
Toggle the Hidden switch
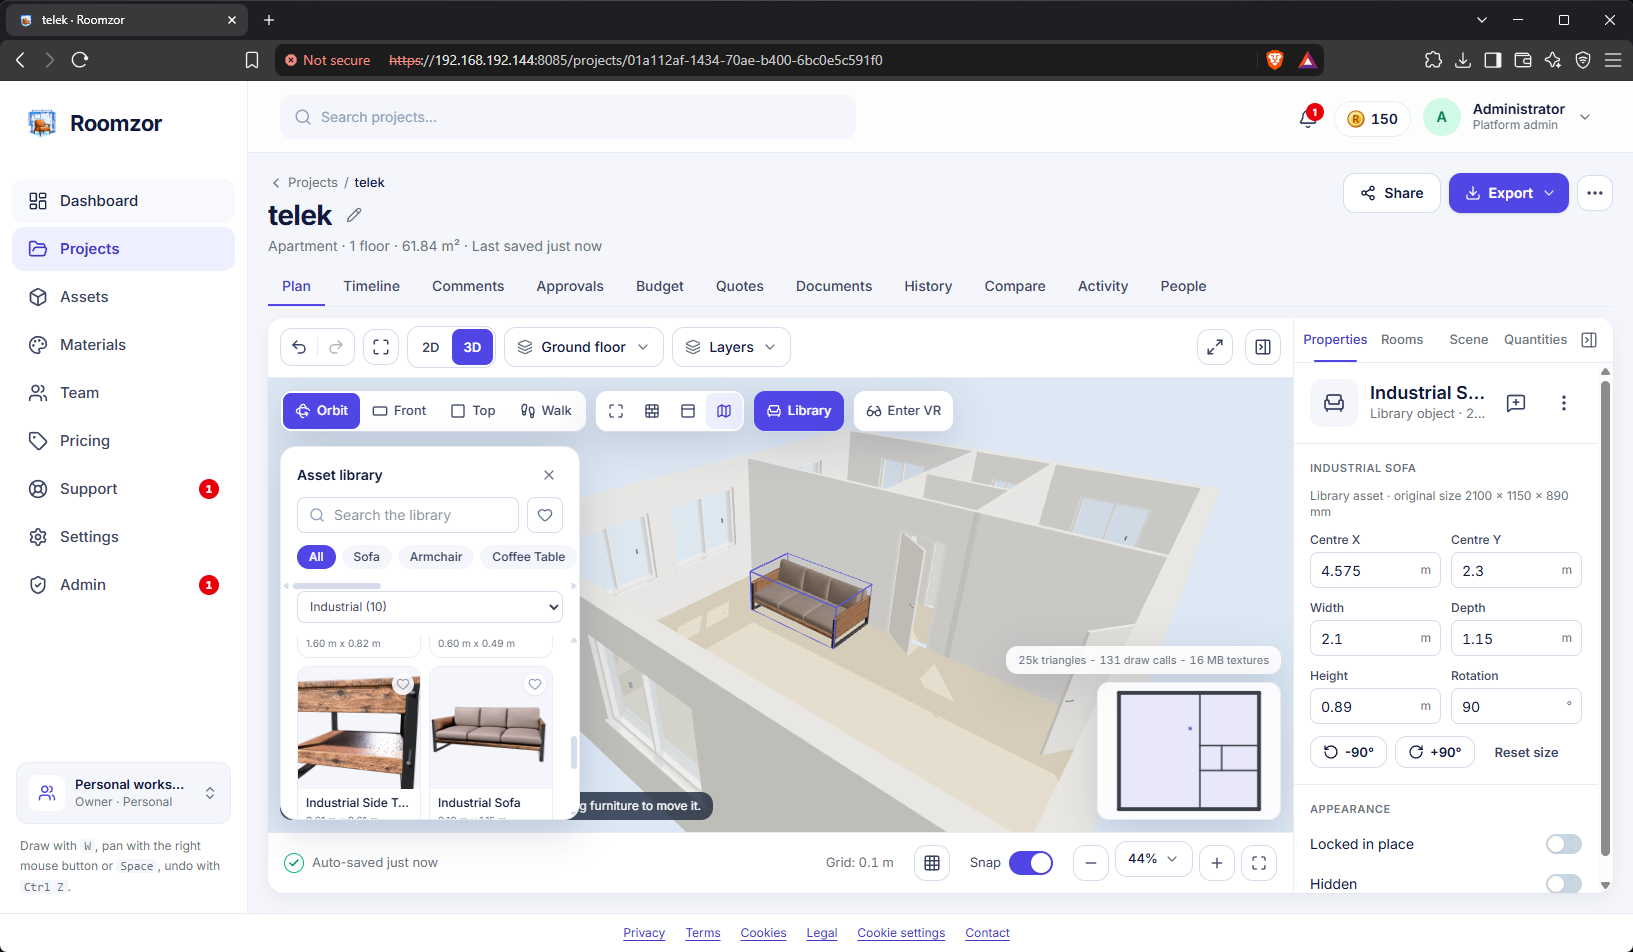[1564, 884]
